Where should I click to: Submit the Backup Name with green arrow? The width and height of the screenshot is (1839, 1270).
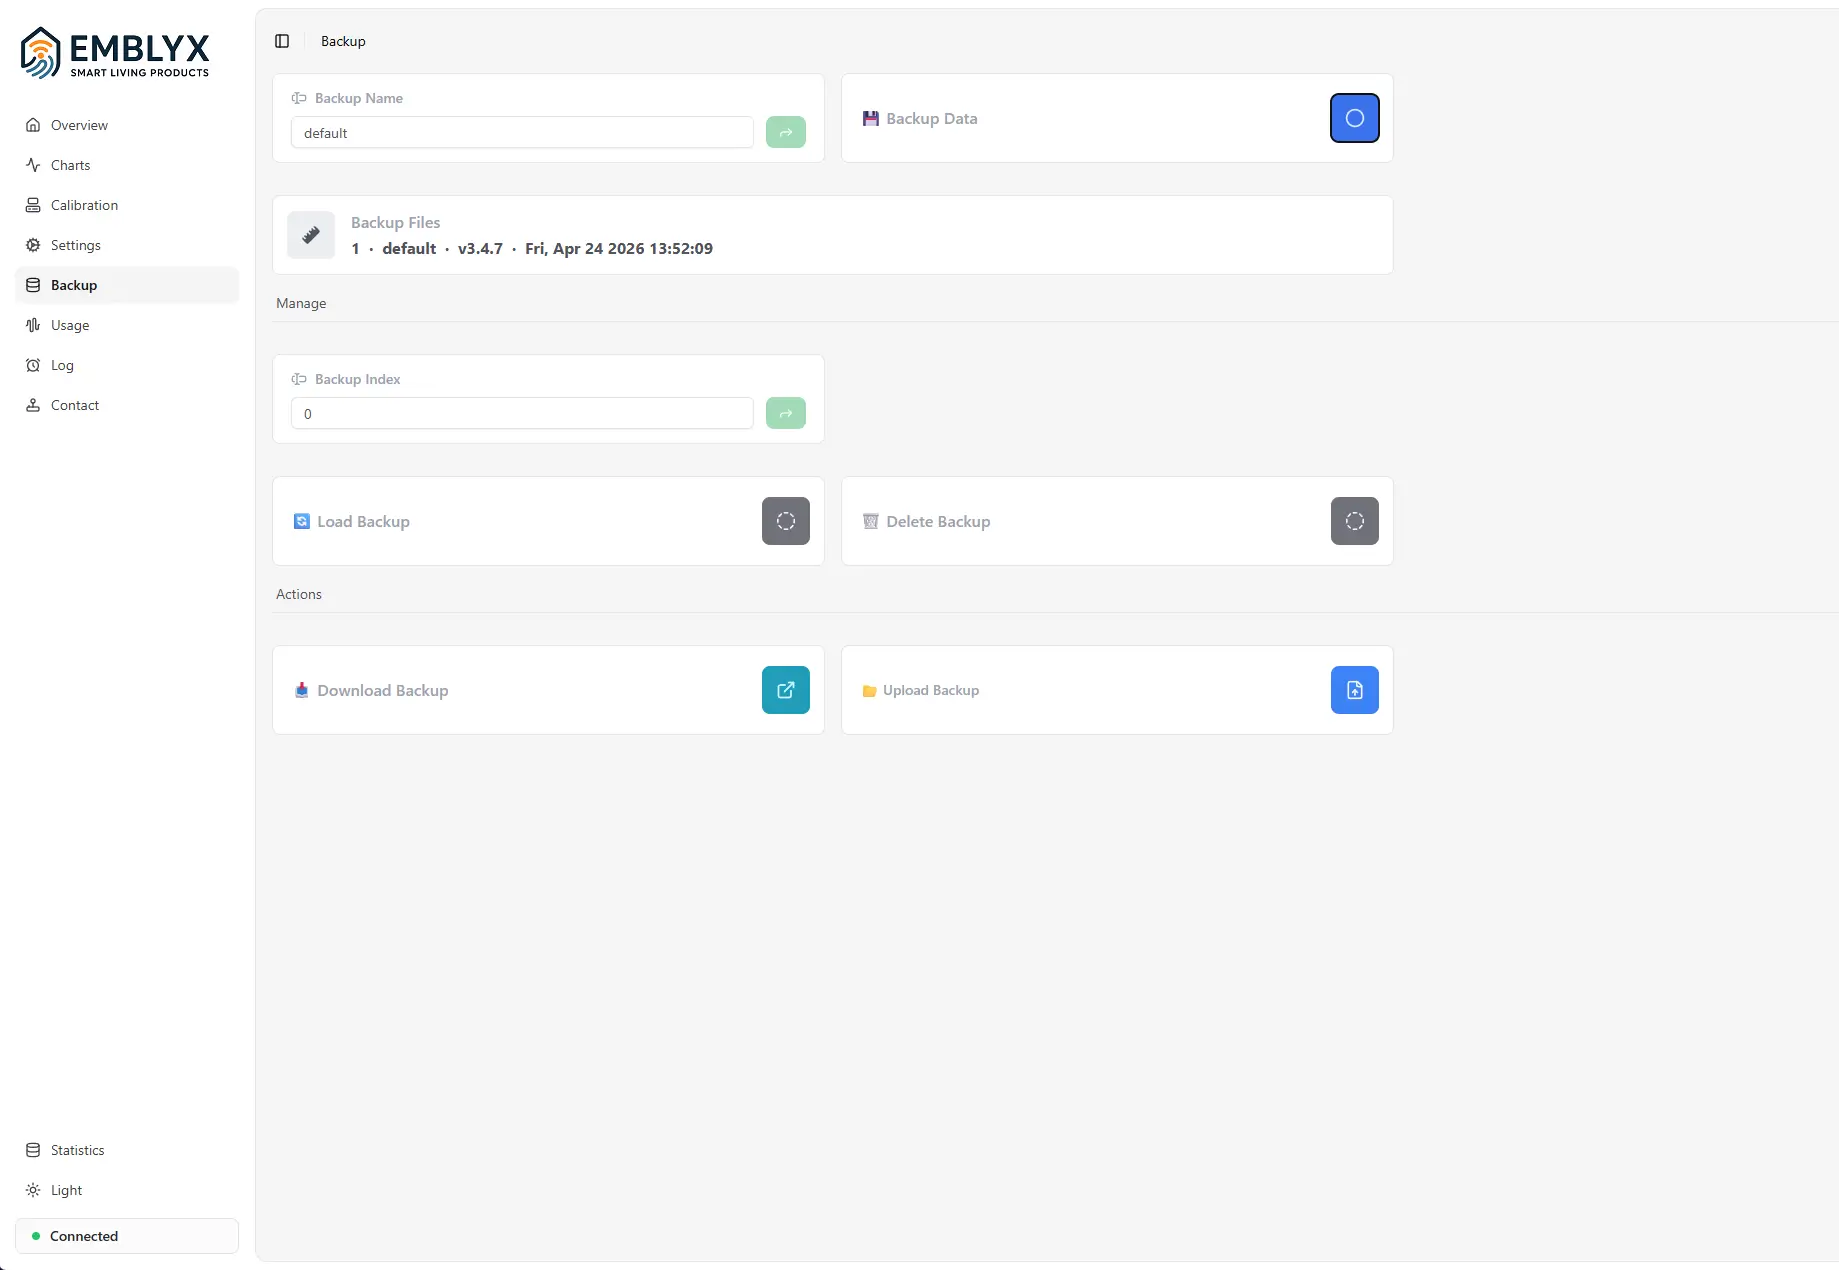786,132
